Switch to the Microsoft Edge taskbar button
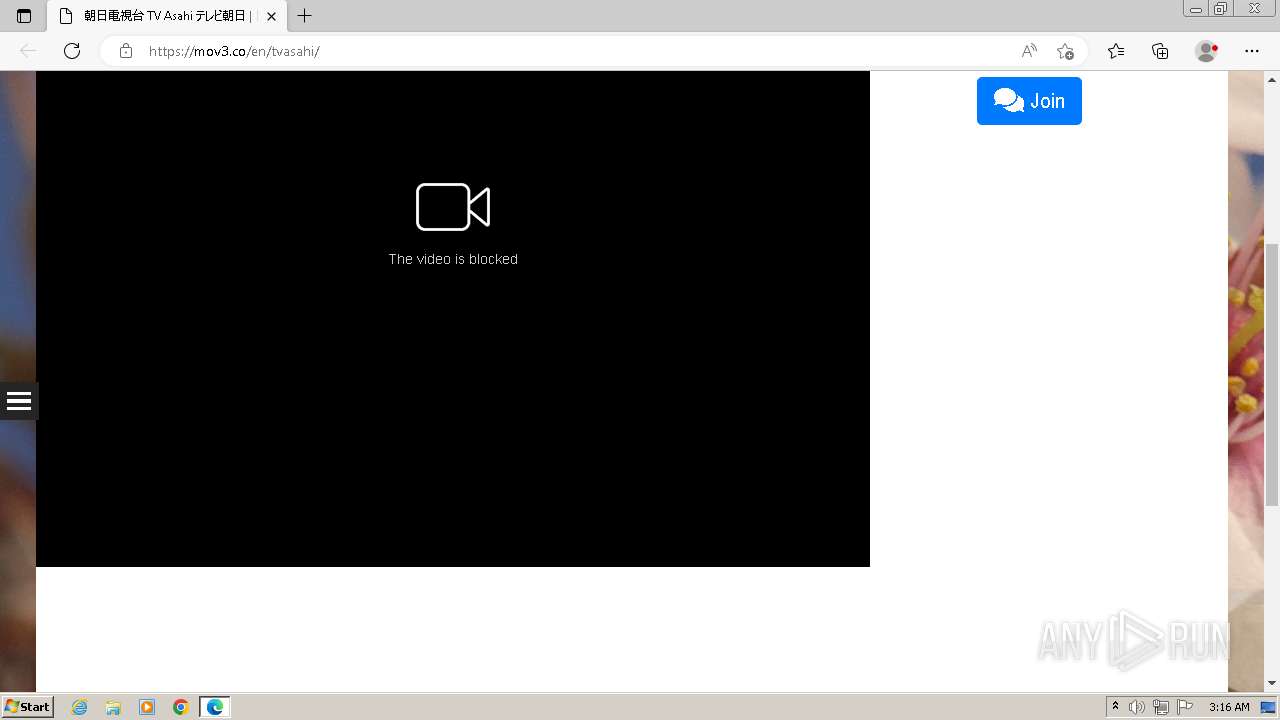This screenshot has width=1280, height=720. click(x=215, y=707)
